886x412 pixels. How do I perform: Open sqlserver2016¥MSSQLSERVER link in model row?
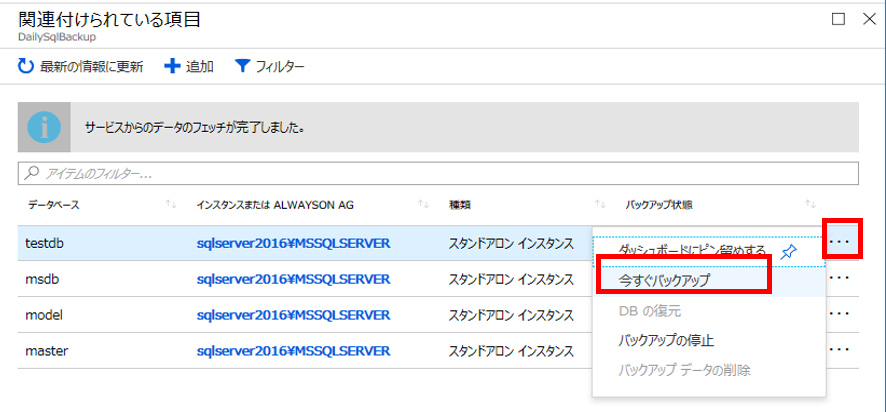coord(293,315)
